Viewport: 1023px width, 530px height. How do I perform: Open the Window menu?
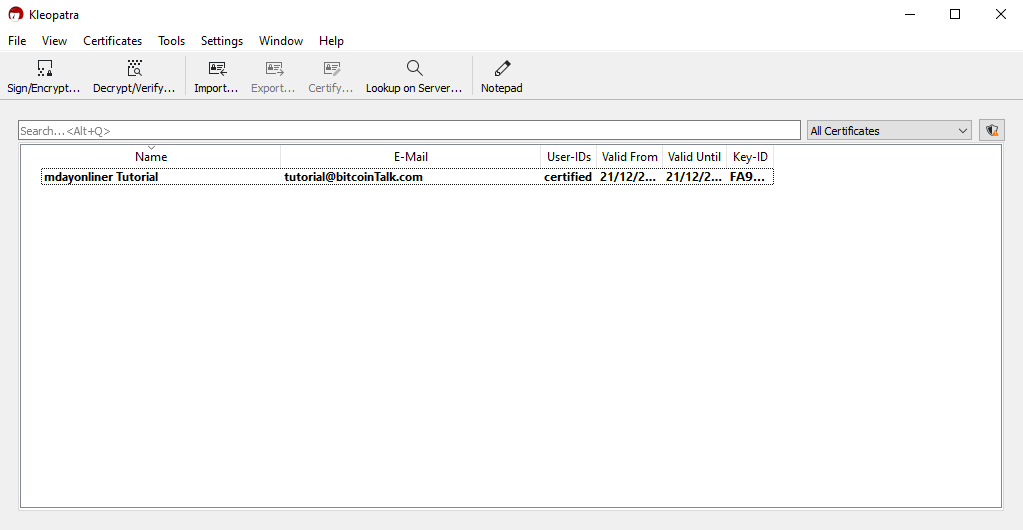(281, 40)
